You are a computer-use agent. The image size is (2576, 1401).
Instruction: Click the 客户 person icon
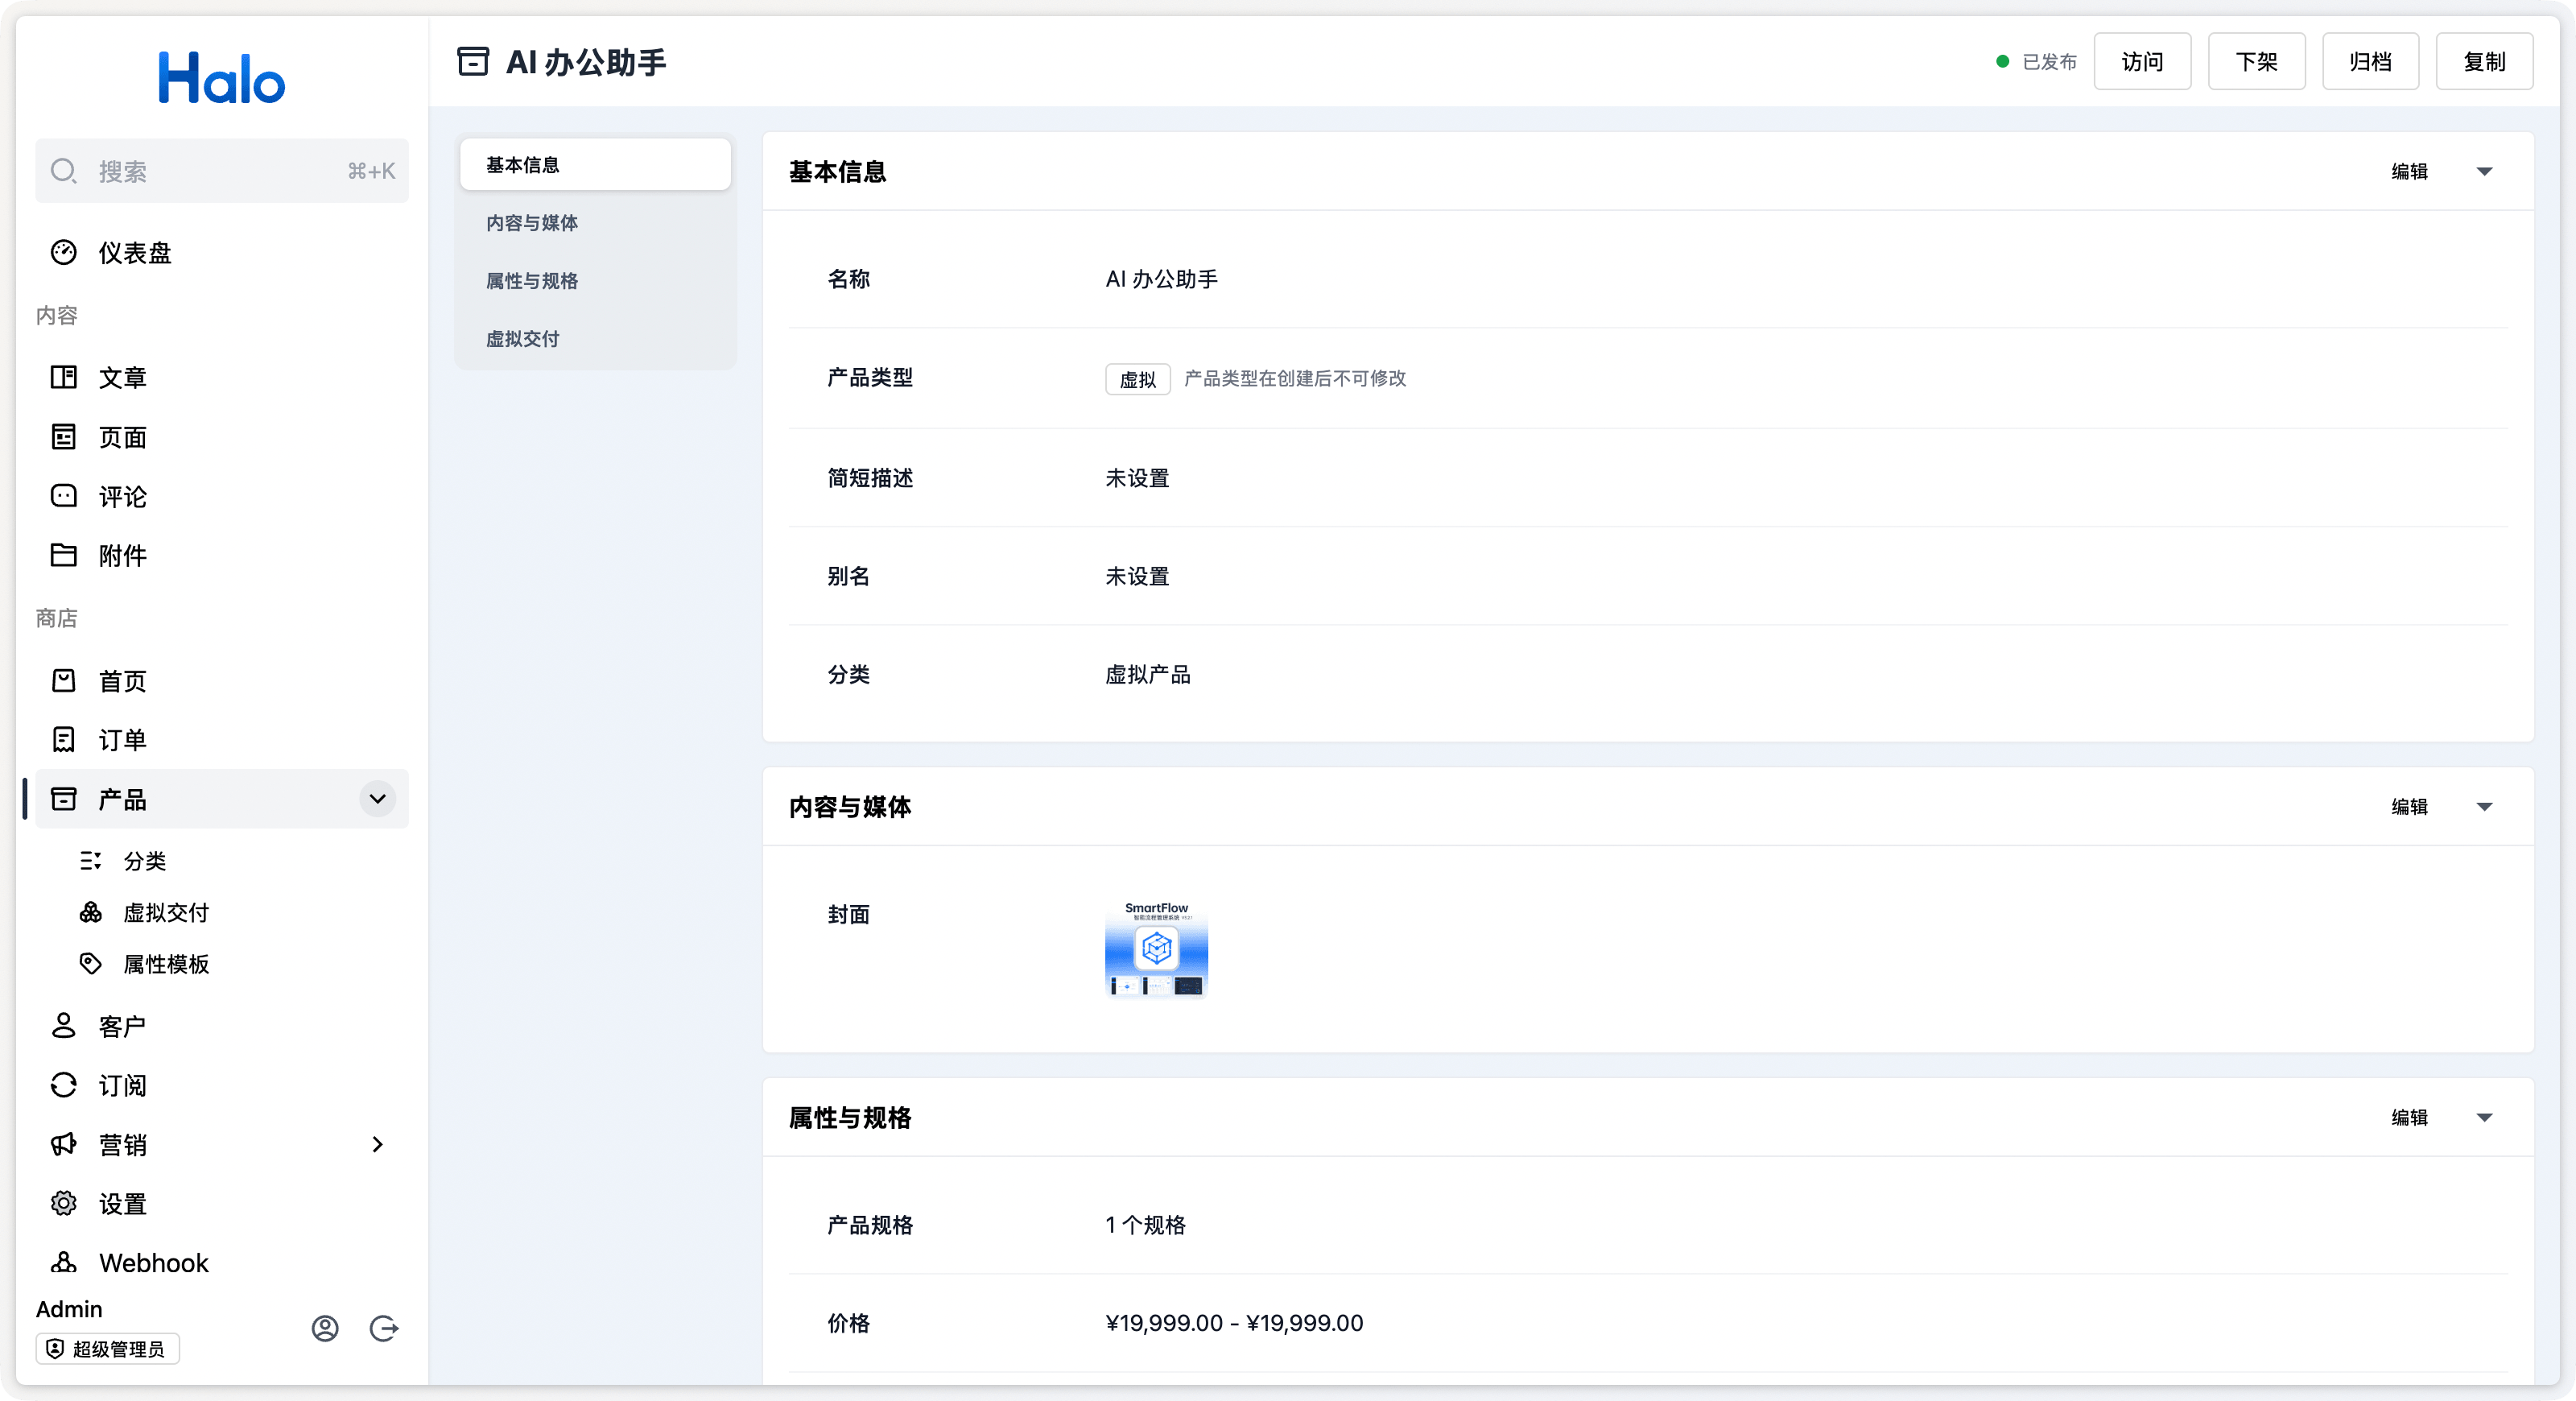pyautogui.click(x=64, y=1026)
